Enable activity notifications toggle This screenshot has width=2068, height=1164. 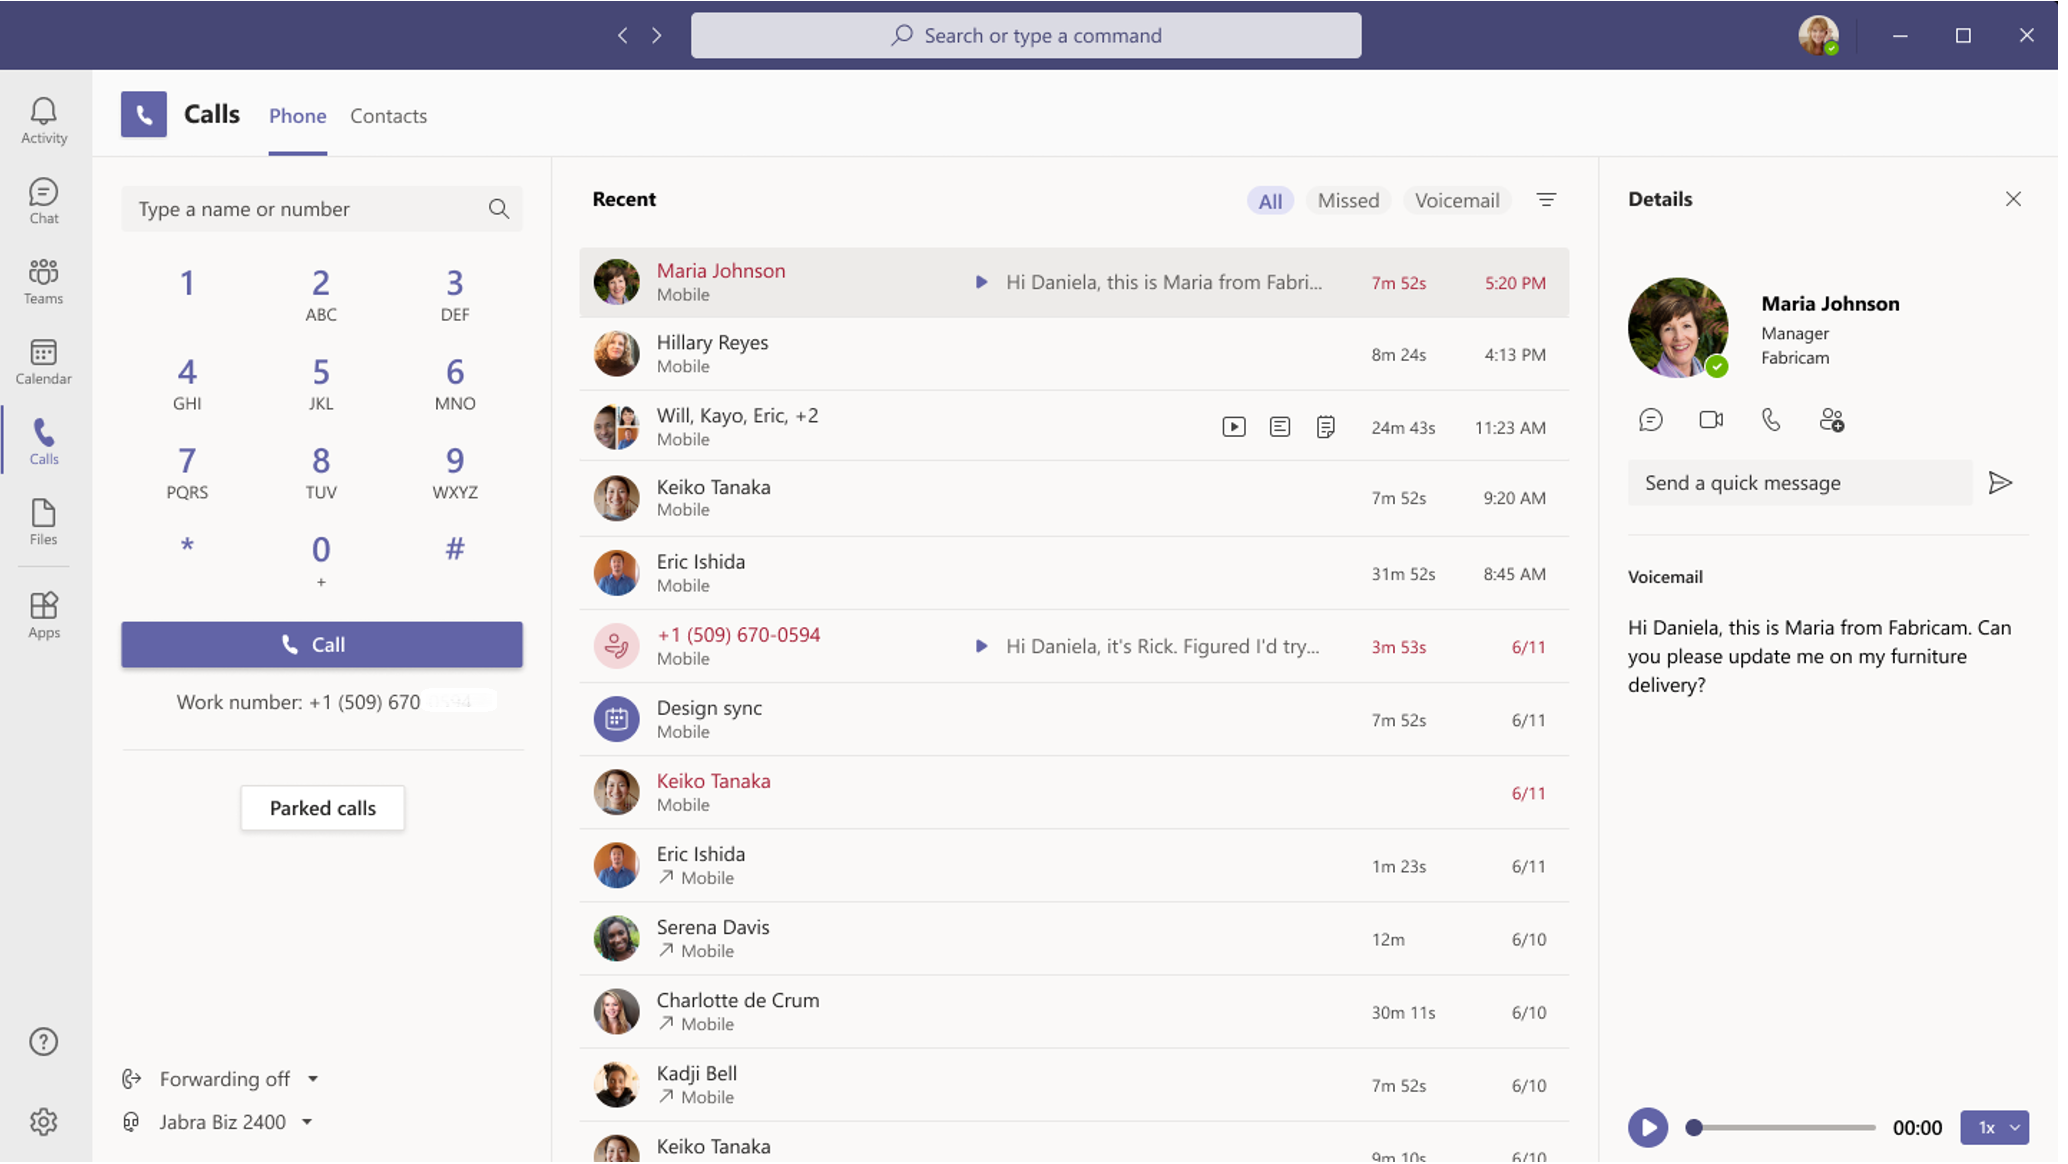coord(44,119)
